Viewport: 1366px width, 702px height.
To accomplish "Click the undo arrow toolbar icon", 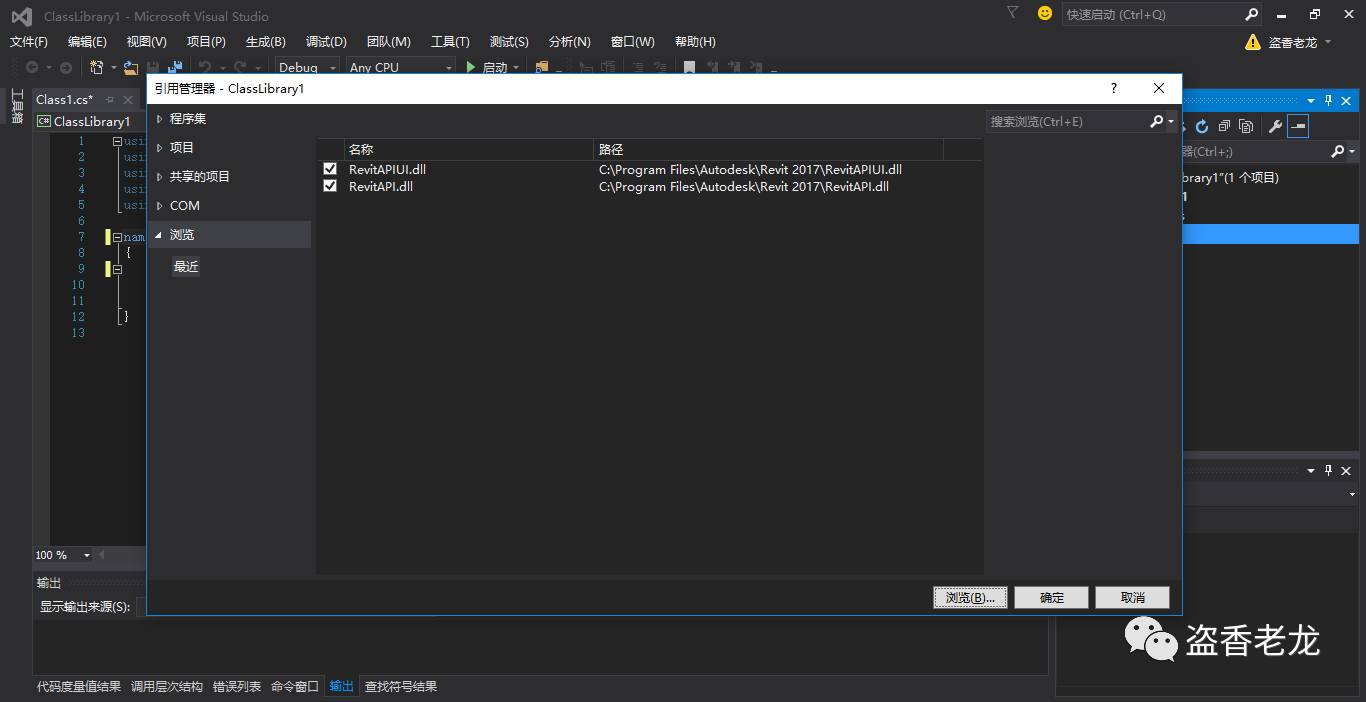I will point(204,67).
